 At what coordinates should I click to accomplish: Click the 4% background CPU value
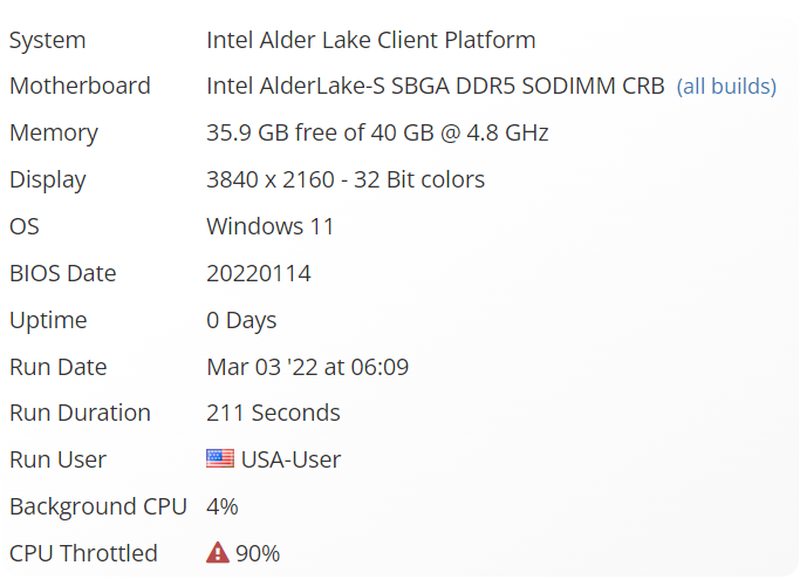222,507
